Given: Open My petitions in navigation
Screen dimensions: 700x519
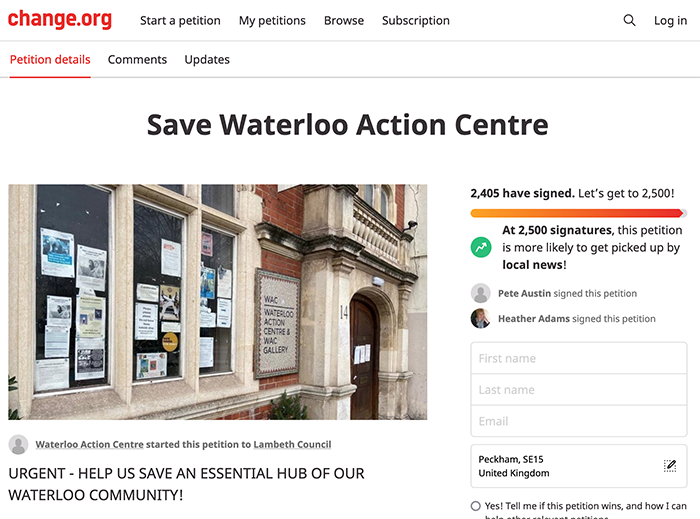Looking at the screenshot, I should pyautogui.click(x=272, y=21).
